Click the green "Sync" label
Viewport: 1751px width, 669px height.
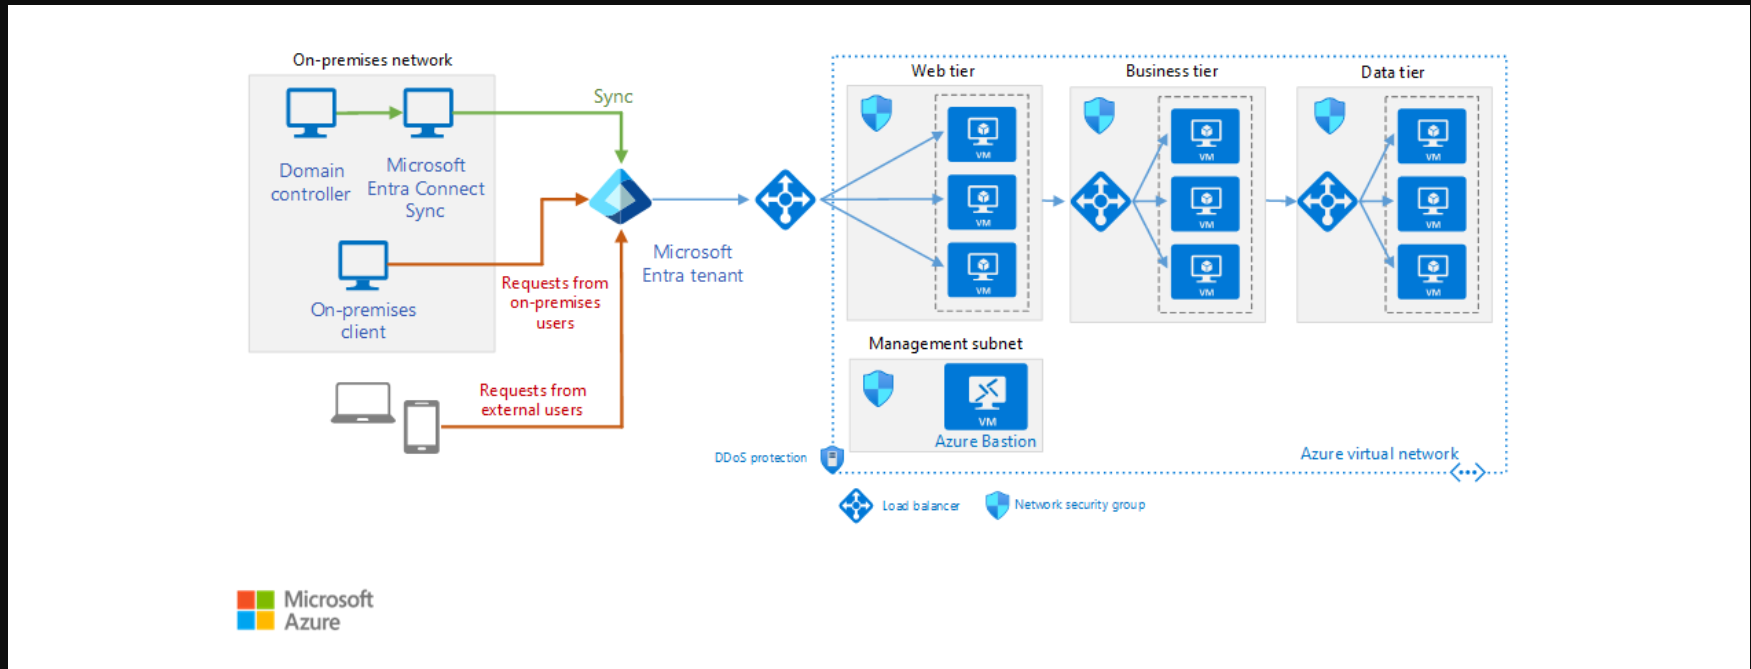pos(613,97)
